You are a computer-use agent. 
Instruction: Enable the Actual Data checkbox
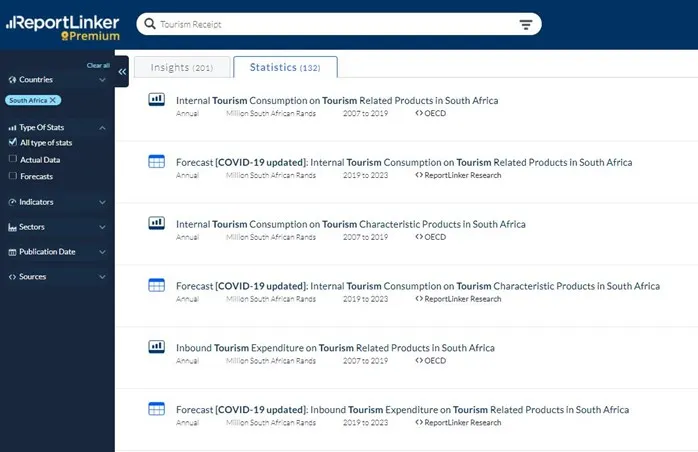(x=12, y=159)
